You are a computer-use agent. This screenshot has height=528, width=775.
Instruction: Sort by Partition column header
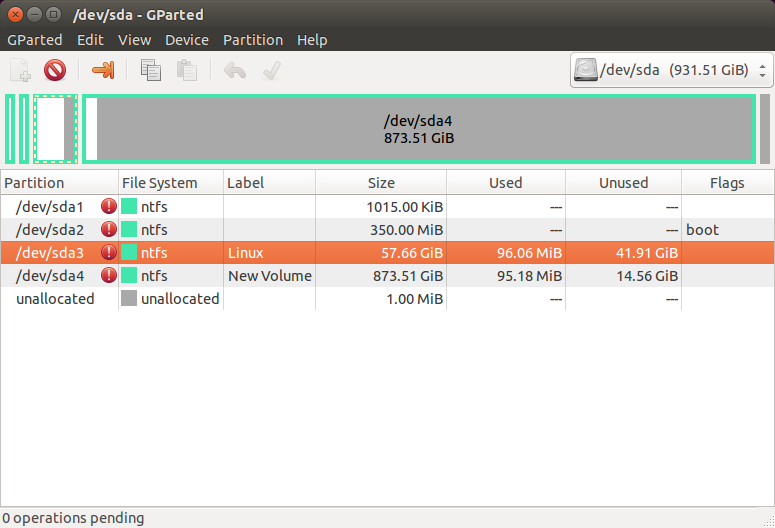pyautogui.click(x=60, y=183)
